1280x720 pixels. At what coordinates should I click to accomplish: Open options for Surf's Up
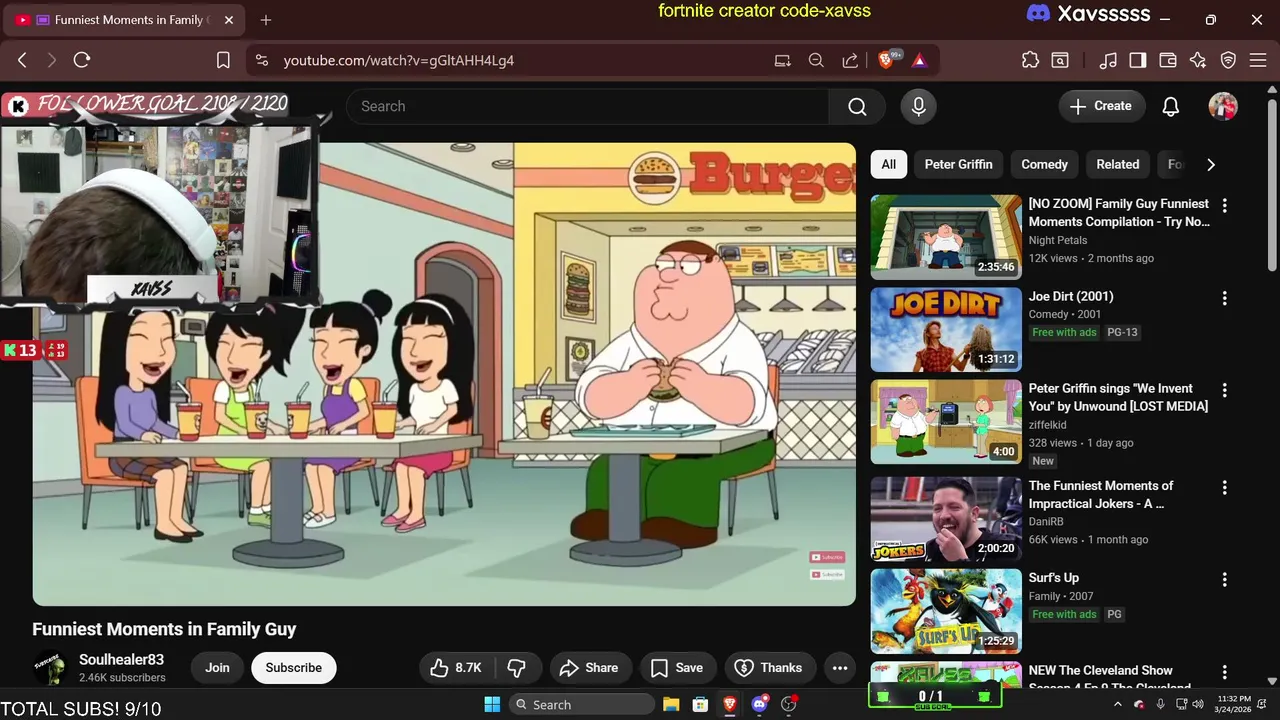tap(1224, 579)
